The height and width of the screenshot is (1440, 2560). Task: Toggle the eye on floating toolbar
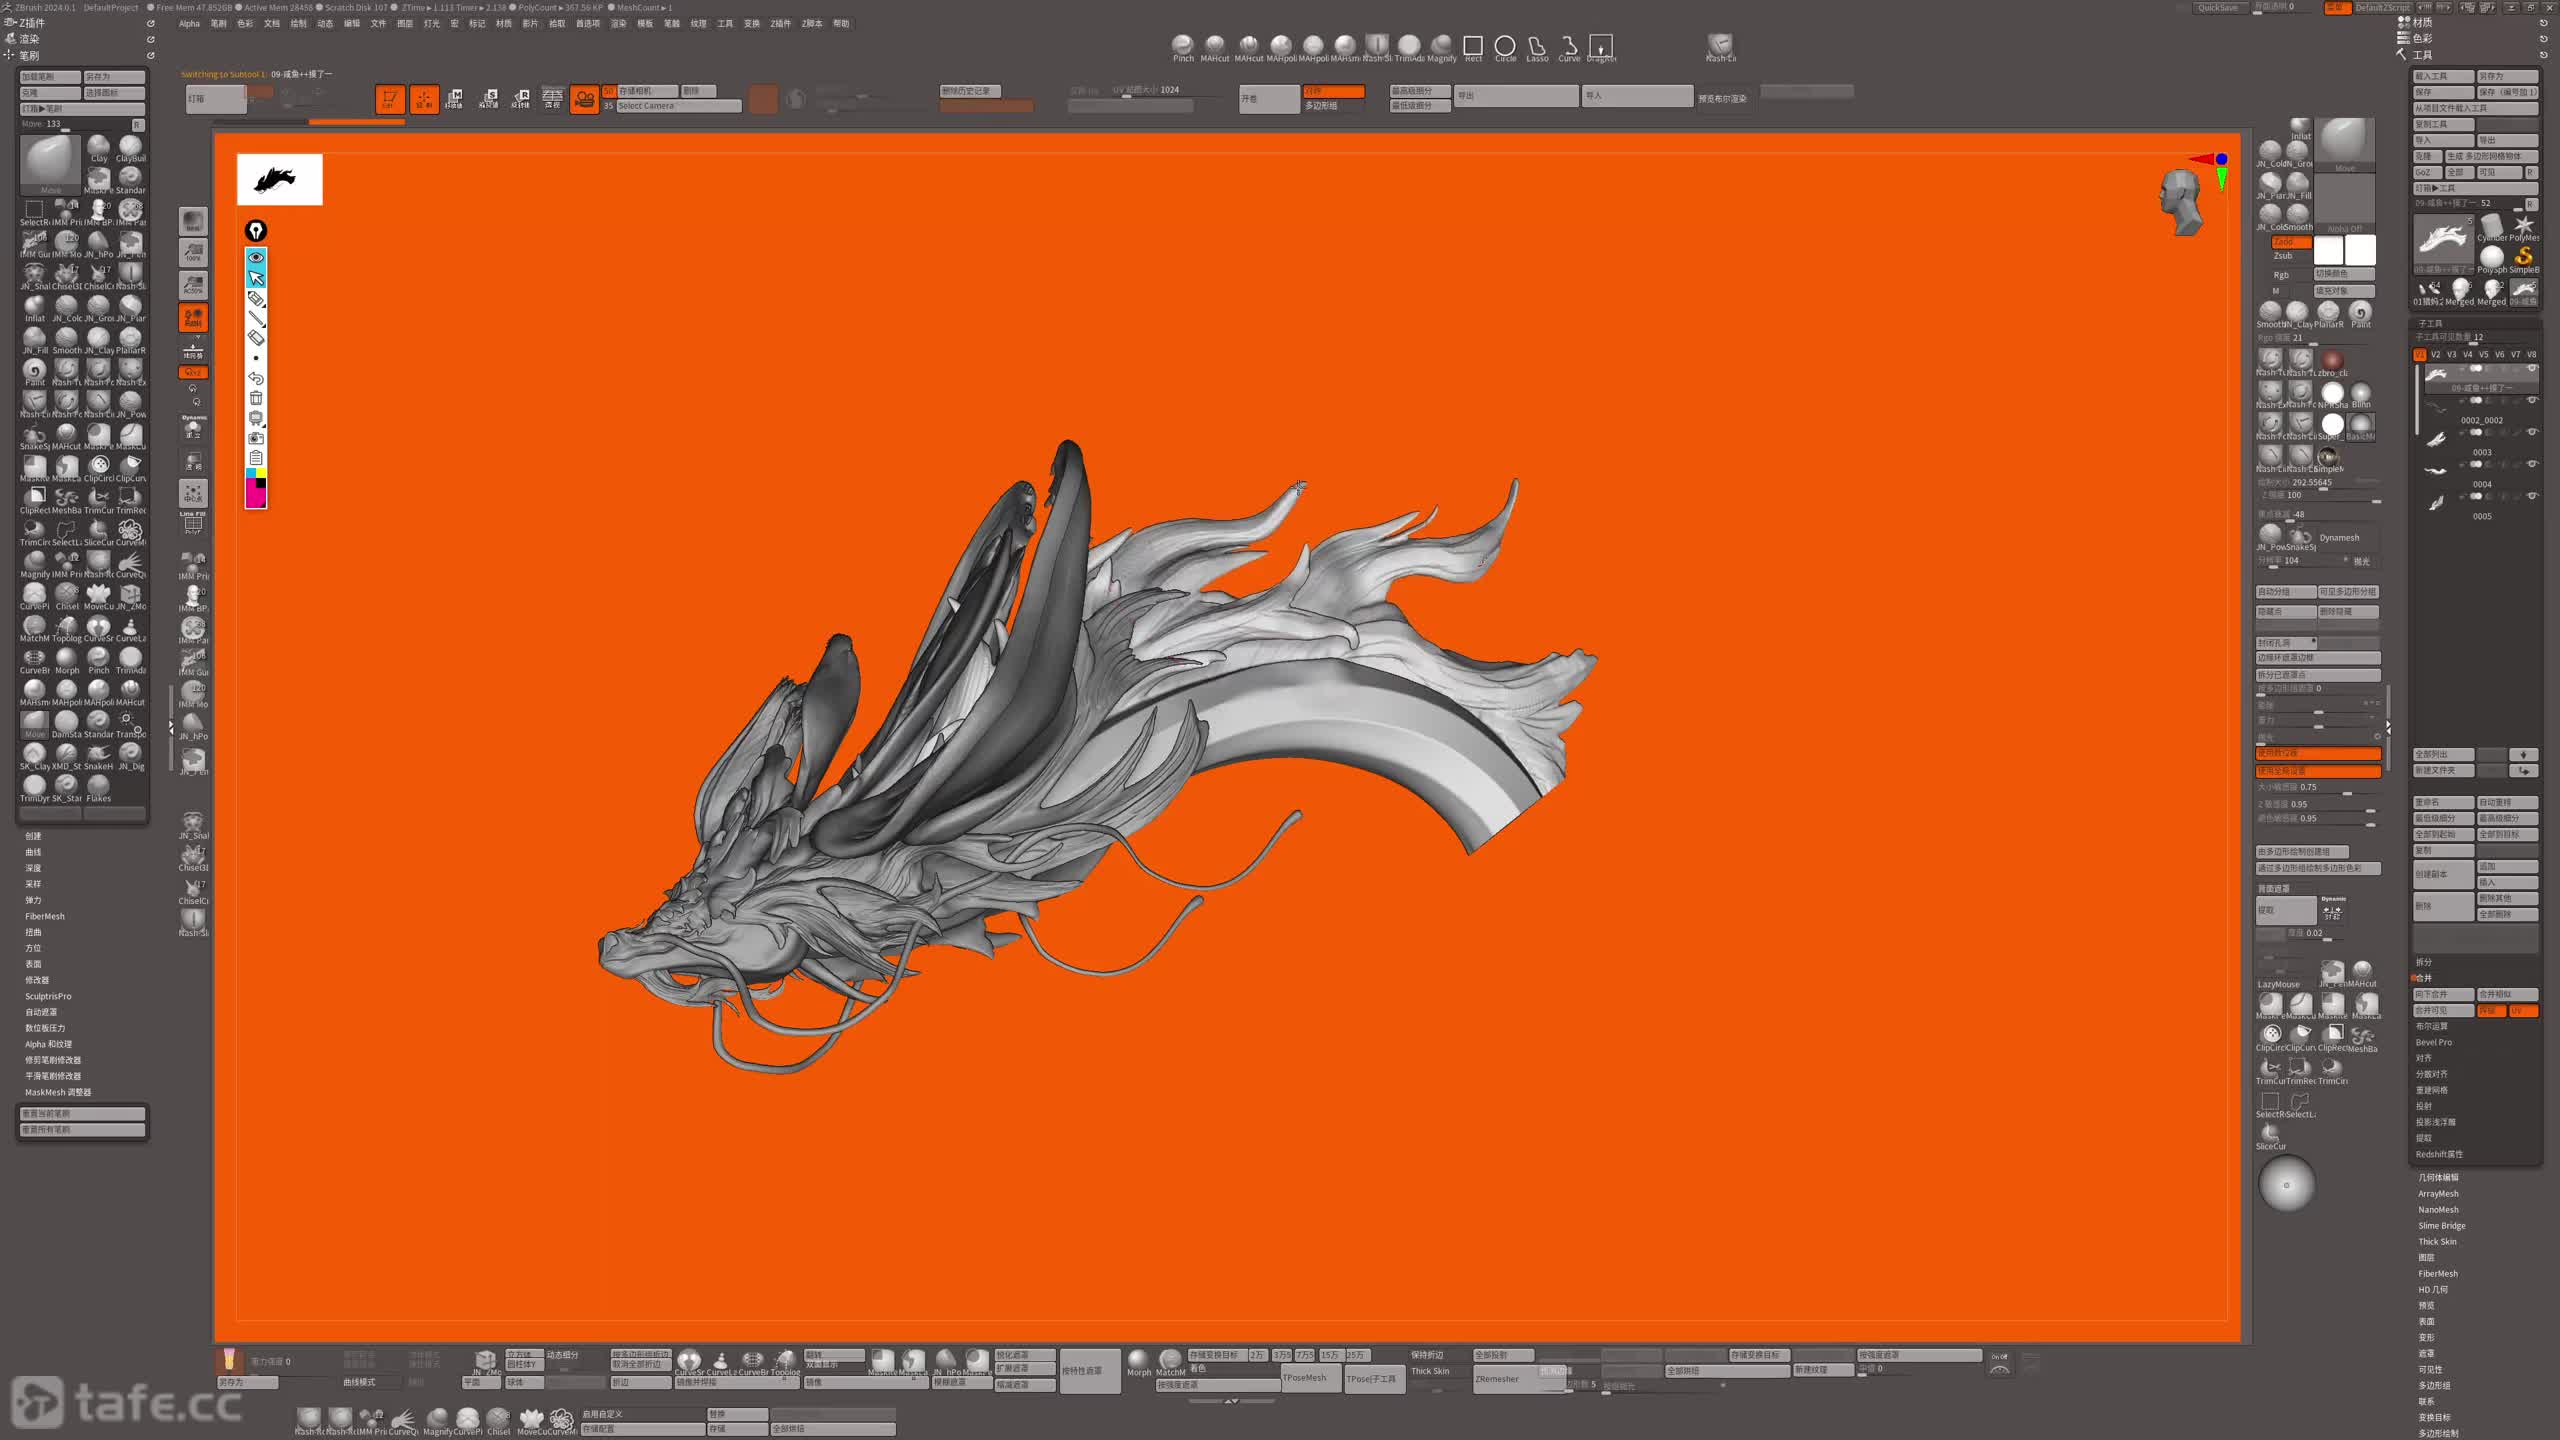click(x=256, y=258)
